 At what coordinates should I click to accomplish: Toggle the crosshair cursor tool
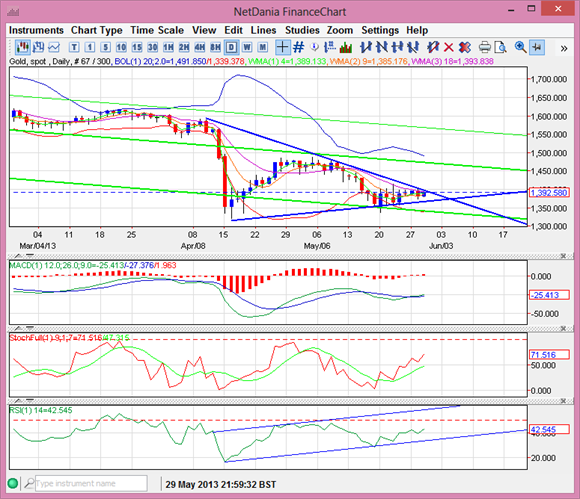coord(282,47)
